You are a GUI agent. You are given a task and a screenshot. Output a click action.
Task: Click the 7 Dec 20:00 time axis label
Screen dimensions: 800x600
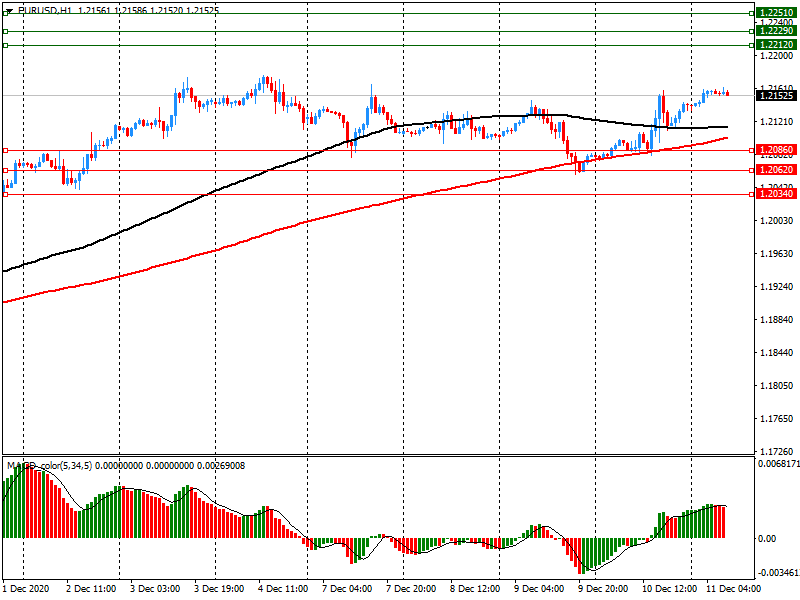point(411,589)
